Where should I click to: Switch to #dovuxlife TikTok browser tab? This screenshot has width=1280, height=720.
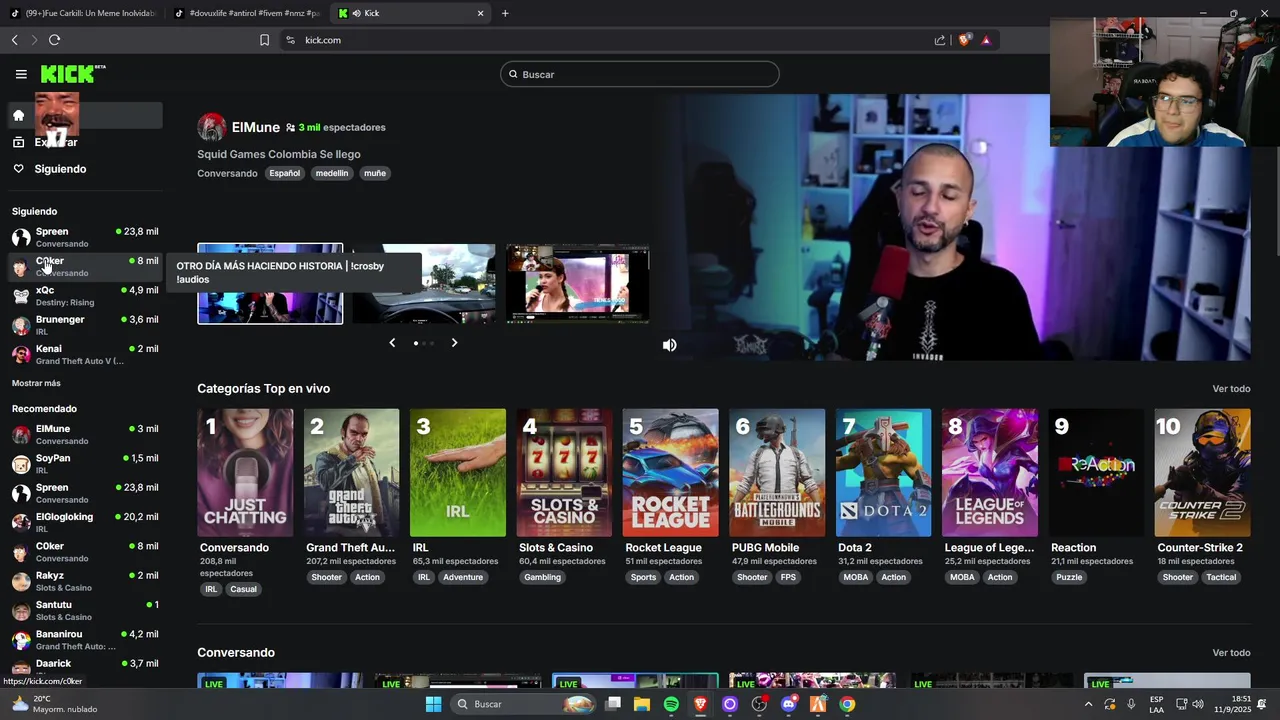[x=247, y=13]
